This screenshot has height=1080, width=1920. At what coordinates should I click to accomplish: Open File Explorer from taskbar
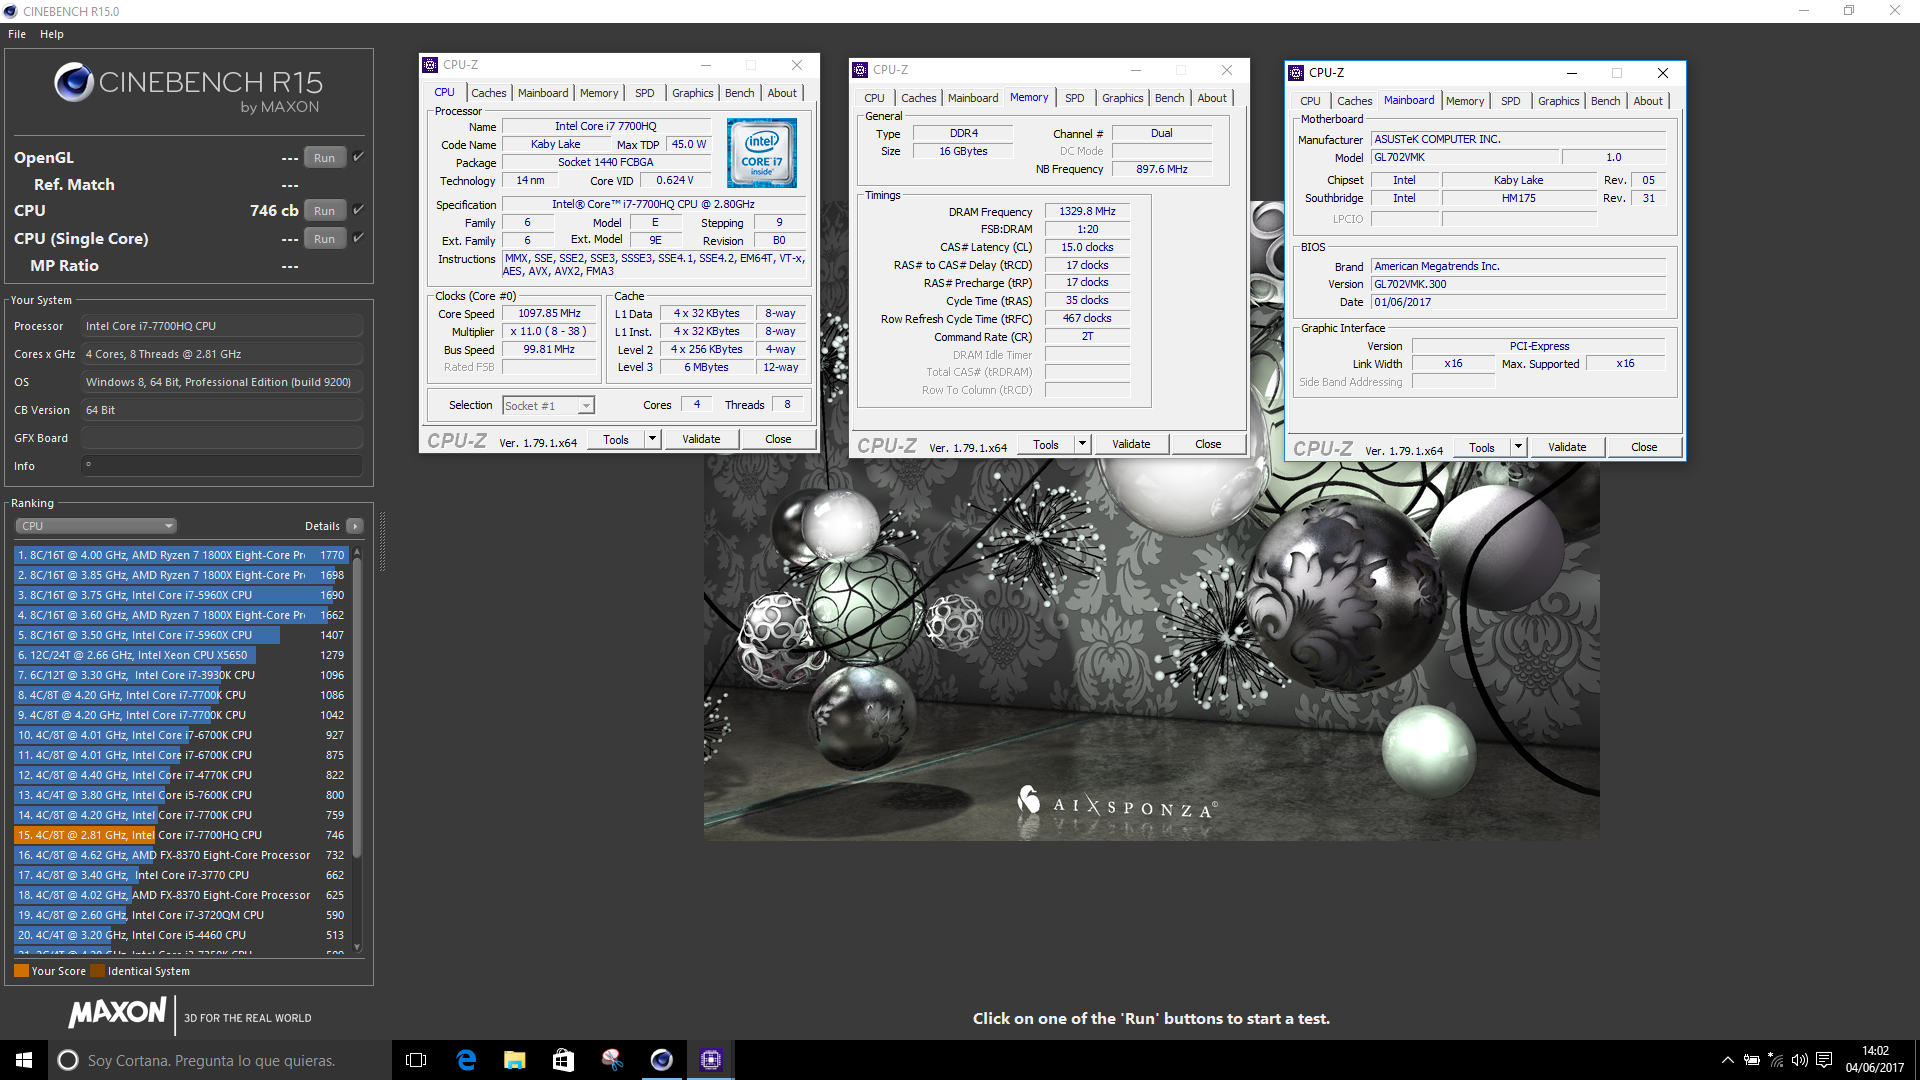(514, 1060)
